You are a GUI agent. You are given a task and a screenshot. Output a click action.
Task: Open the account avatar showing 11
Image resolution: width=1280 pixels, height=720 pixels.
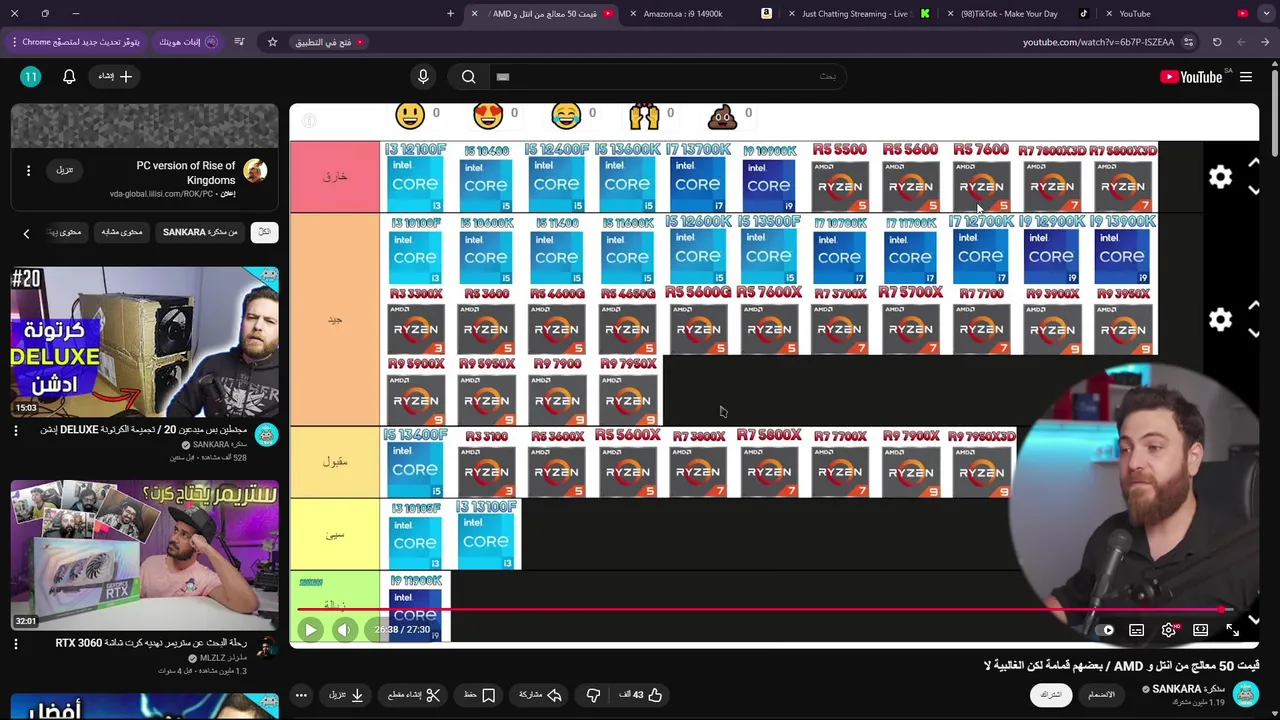31,77
